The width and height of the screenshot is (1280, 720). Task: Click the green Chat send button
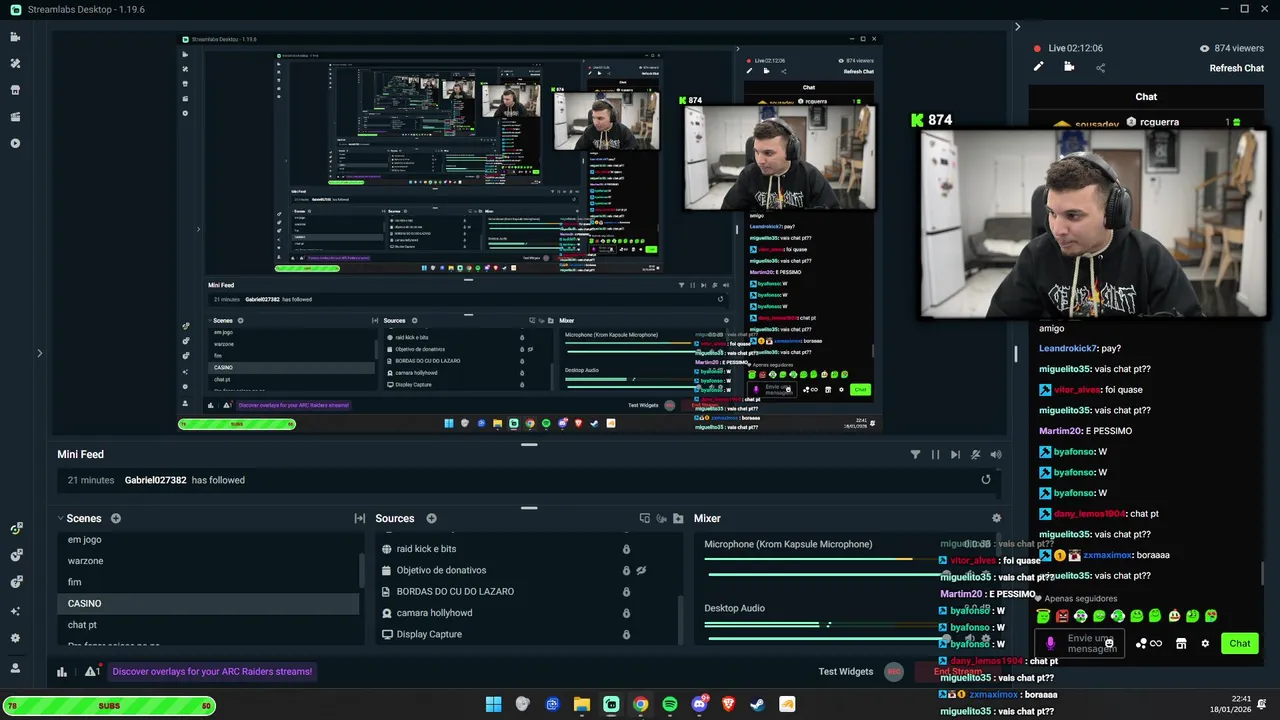1240,643
